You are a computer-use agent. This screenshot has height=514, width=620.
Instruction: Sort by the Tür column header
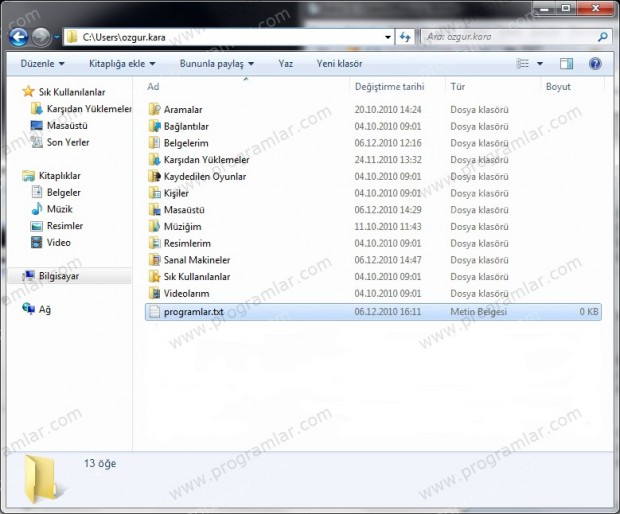(457, 87)
